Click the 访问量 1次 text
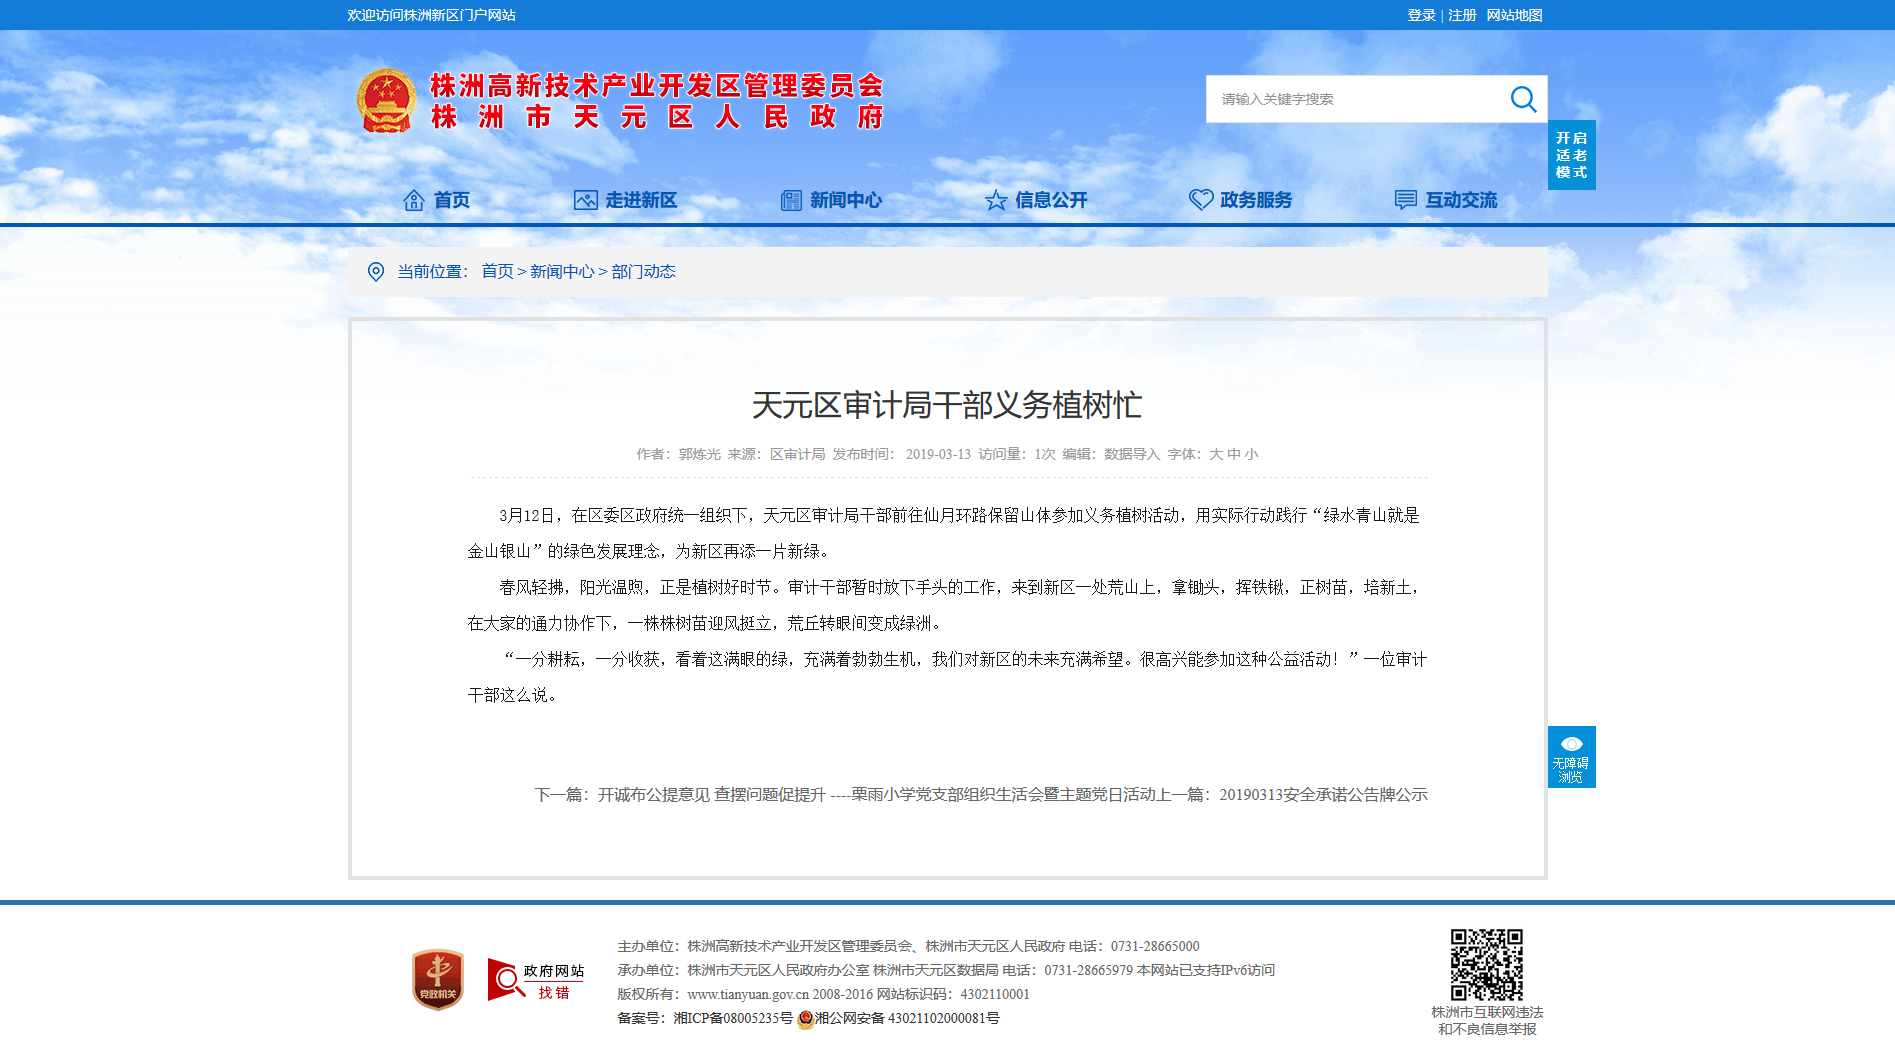The width and height of the screenshot is (1895, 1058). point(1017,454)
